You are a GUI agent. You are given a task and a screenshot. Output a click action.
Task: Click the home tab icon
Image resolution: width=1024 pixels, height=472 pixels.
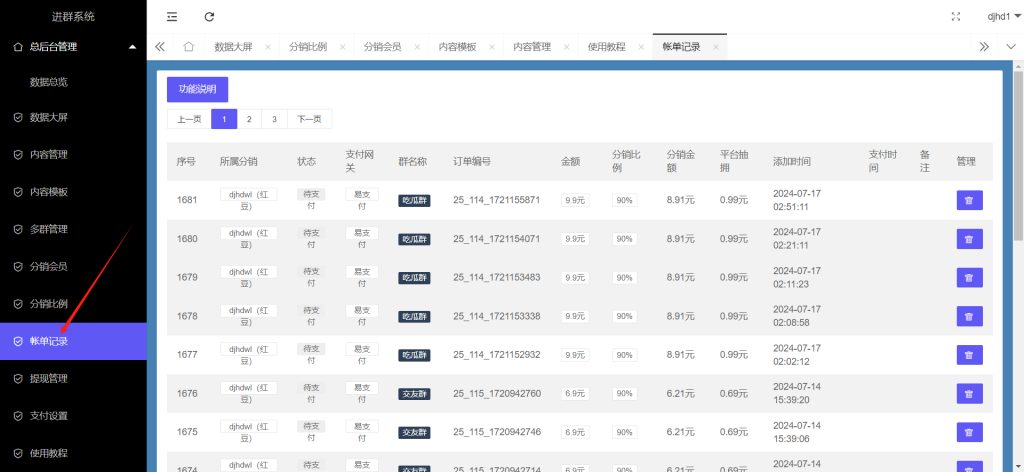click(x=188, y=47)
